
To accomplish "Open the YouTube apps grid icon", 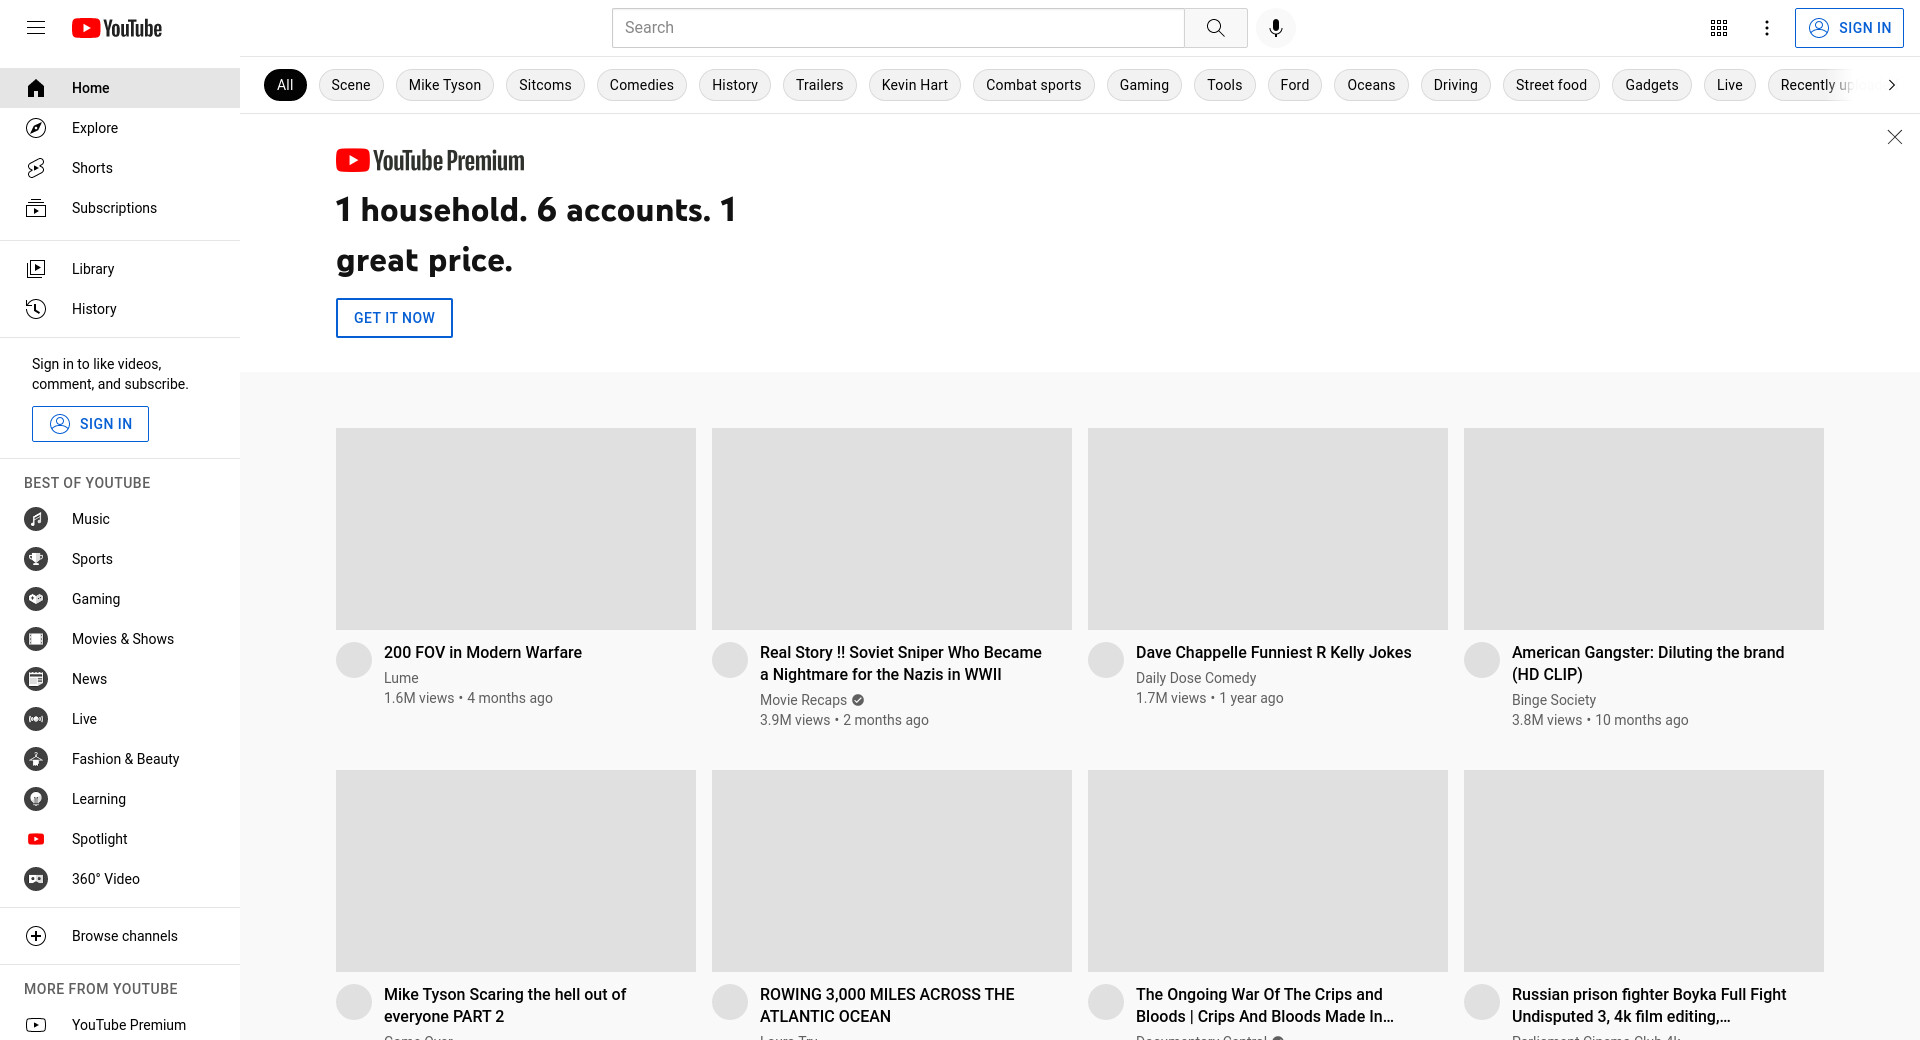I will click(x=1719, y=28).
